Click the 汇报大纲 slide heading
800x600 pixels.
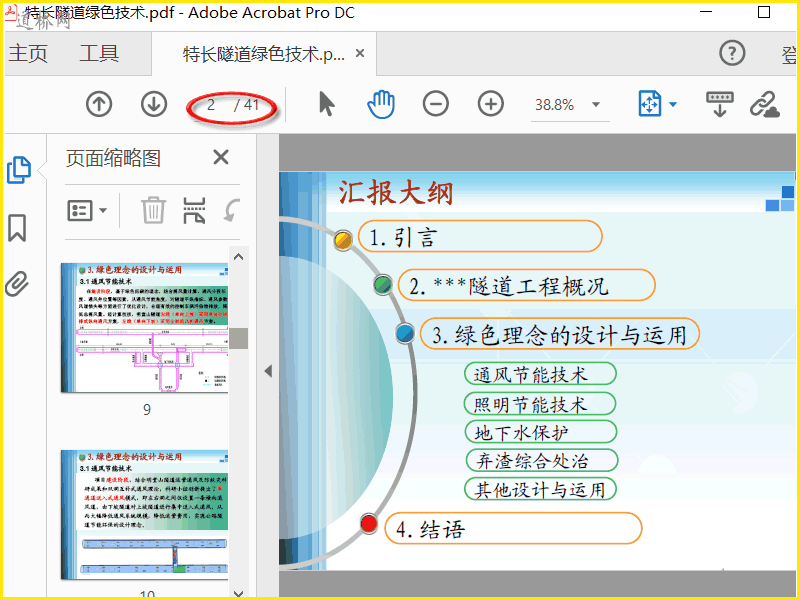click(x=396, y=193)
